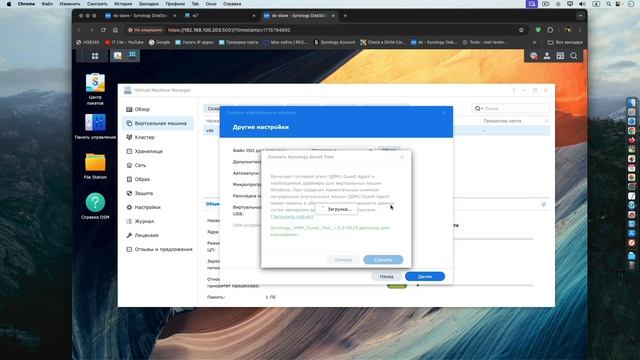Click the 'Not secure' site info badge
Viewport: 640px width, 360px height.
(x=145, y=30)
